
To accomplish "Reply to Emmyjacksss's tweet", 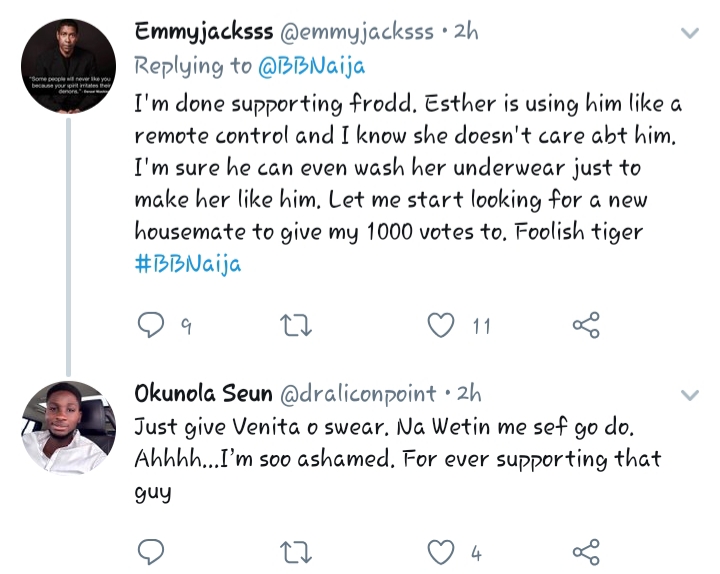I will [150, 324].
